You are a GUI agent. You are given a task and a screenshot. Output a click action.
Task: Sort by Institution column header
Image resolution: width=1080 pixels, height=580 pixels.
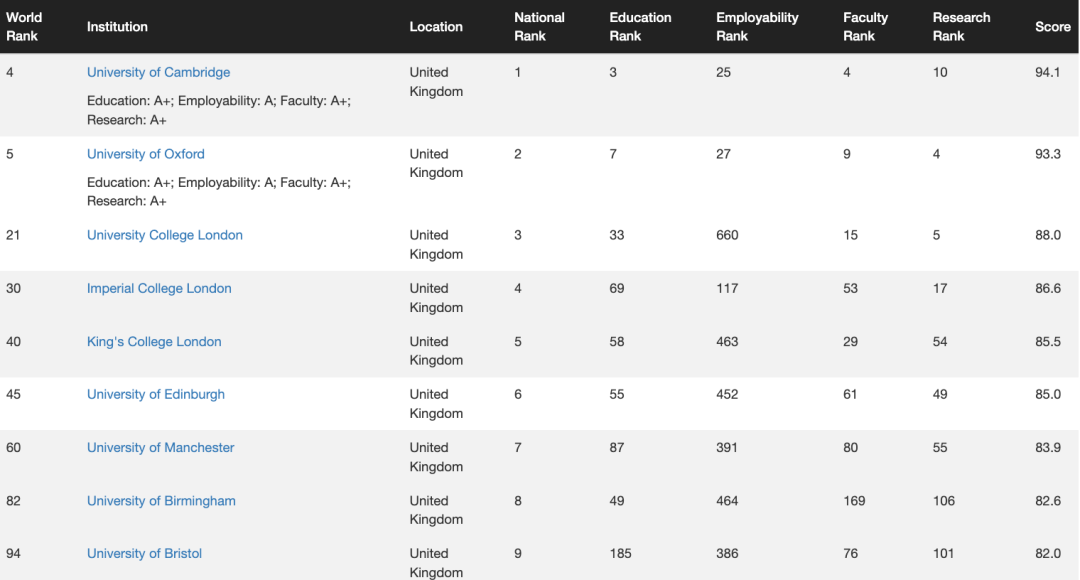[117, 27]
